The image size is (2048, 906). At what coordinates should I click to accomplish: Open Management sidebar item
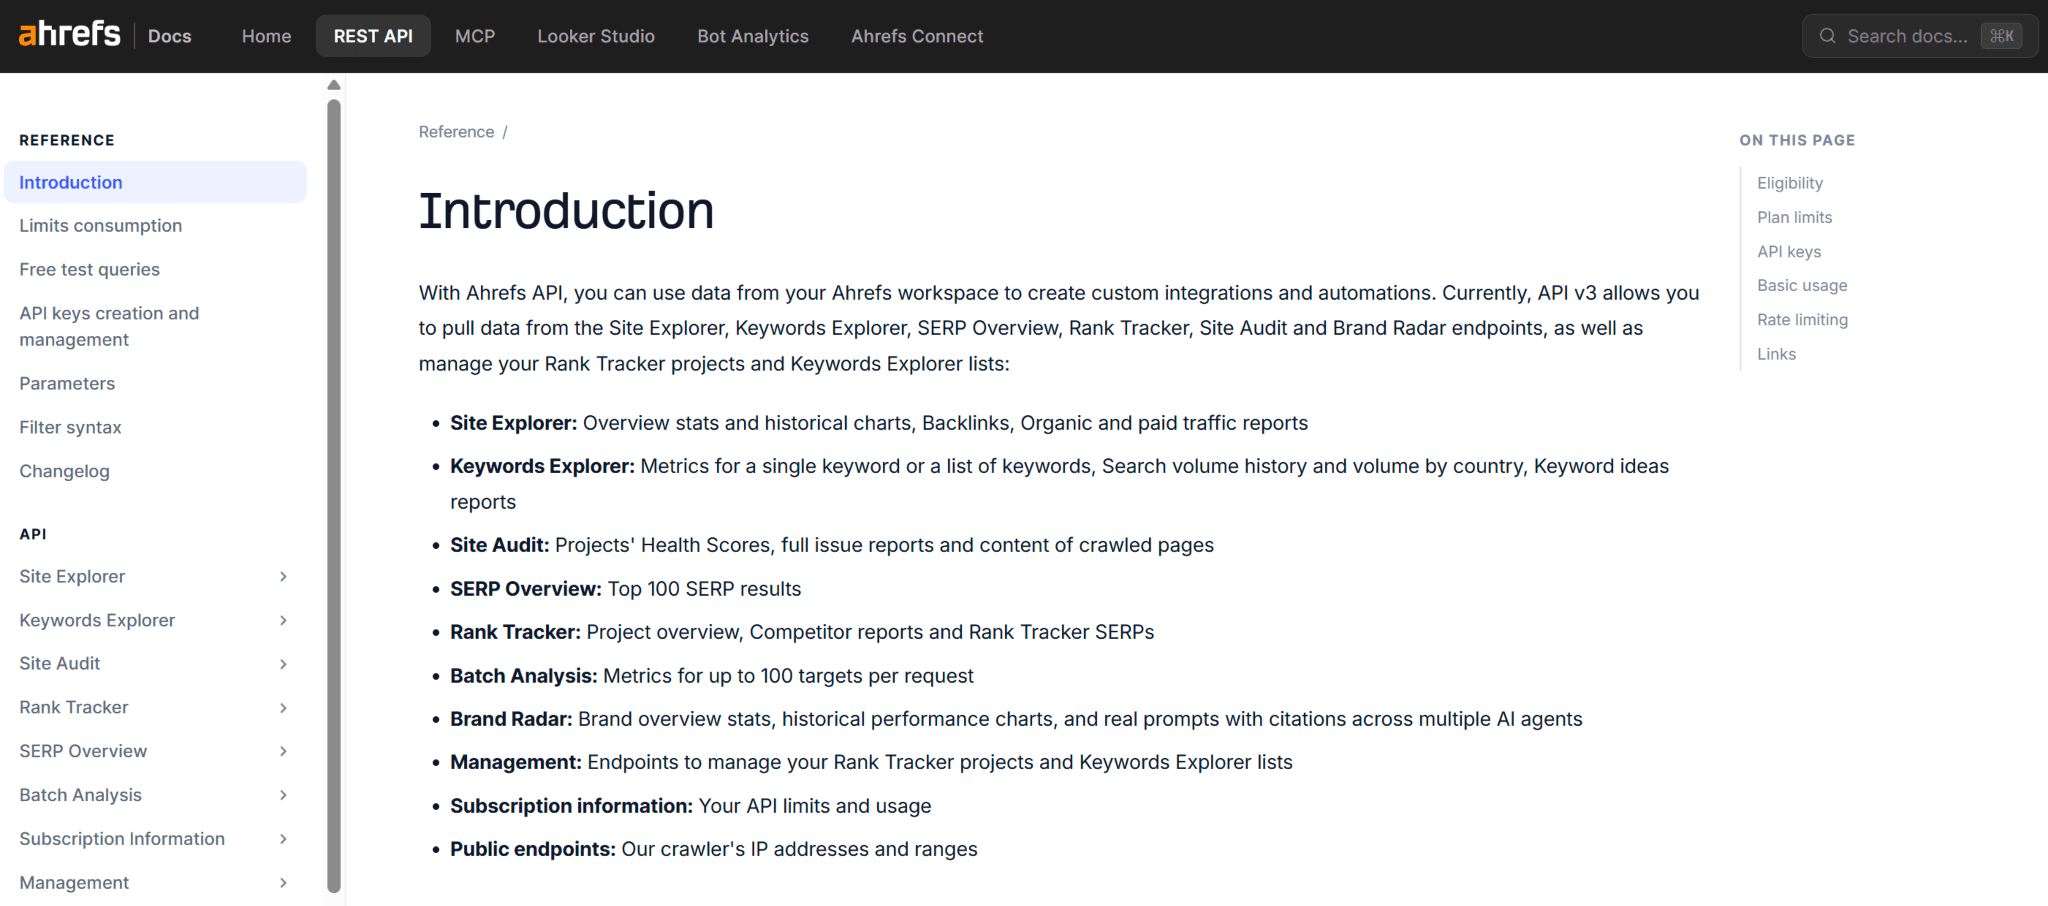[x=74, y=883]
